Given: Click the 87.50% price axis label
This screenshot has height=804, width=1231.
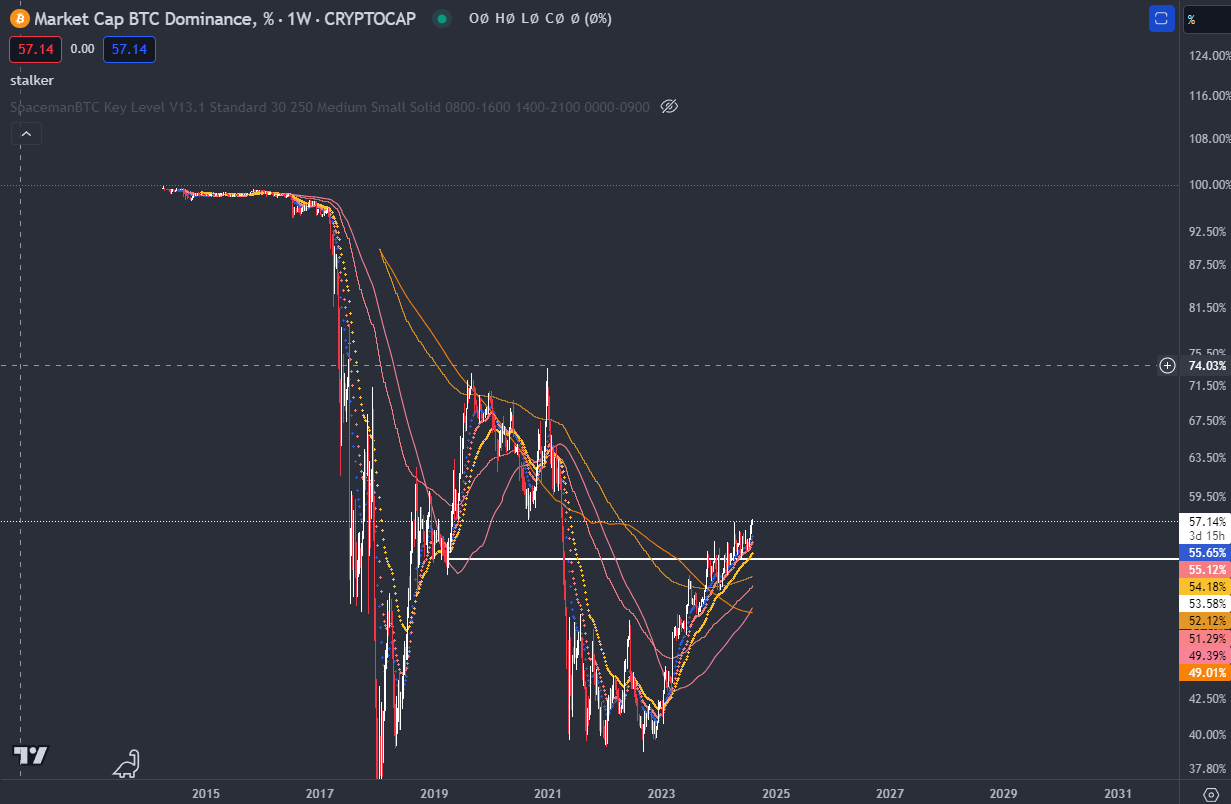Looking at the screenshot, I should click(1208, 264).
